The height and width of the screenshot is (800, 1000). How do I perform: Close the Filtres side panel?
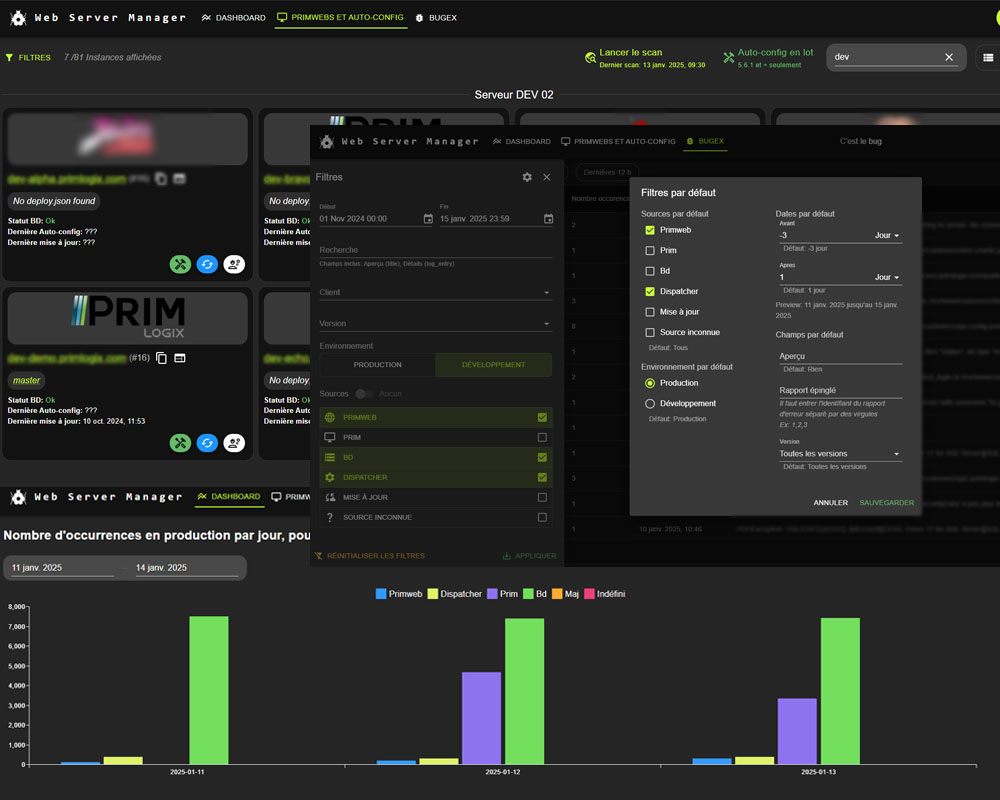(546, 177)
